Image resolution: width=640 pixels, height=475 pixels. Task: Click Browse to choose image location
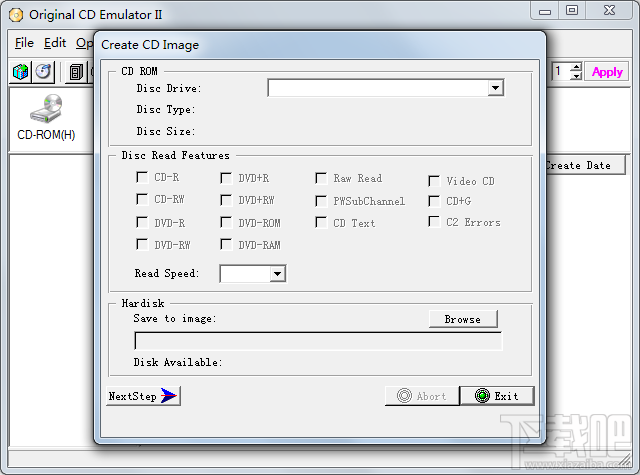pos(463,319)
